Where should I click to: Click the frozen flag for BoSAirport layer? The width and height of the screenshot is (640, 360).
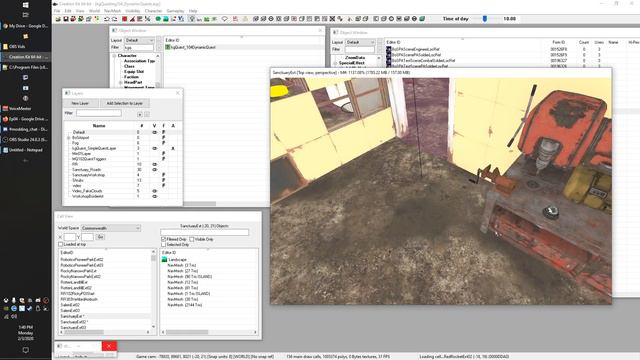163,138
